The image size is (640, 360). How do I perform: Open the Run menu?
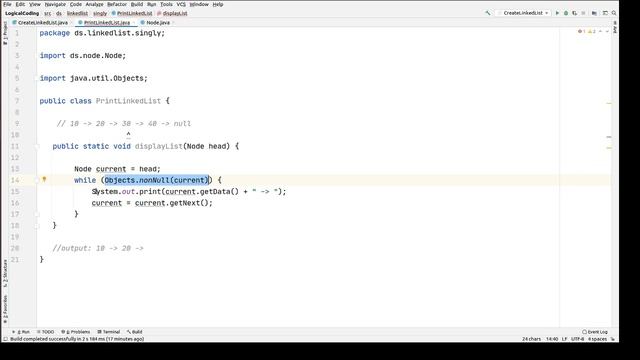[151, 4]
